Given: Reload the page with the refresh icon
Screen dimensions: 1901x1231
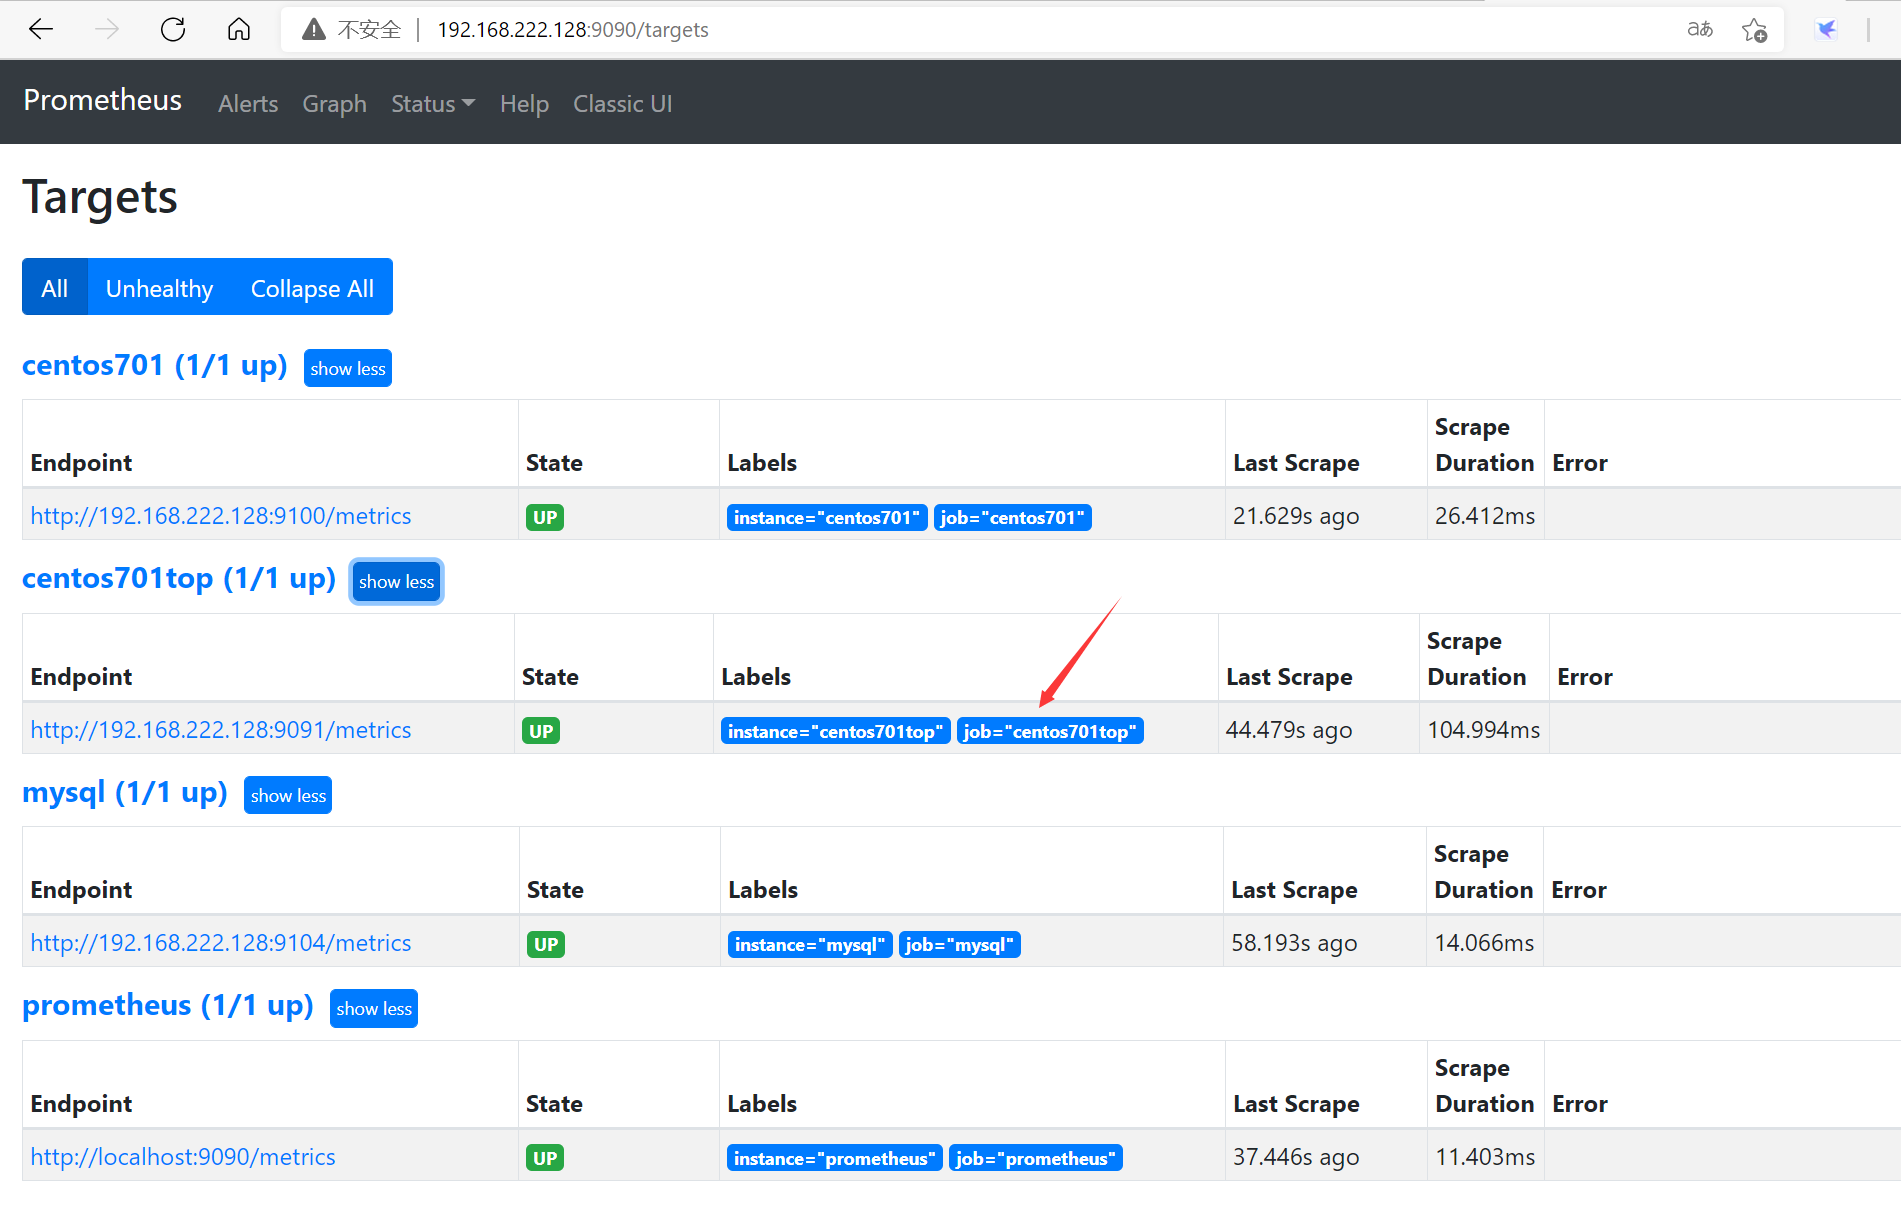Looking at the screenshot, I should point(173,30).
